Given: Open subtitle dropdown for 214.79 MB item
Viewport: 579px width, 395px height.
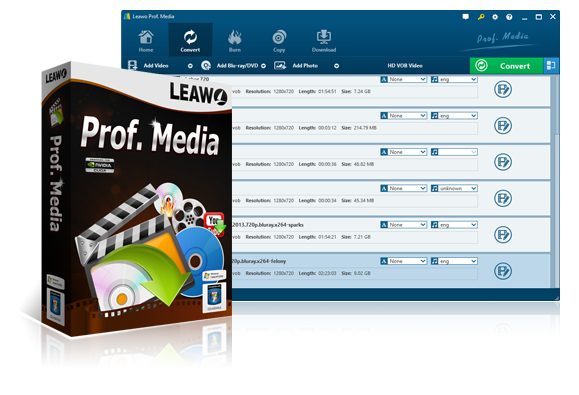Looking at the screenshot, I should click(404, 116).
